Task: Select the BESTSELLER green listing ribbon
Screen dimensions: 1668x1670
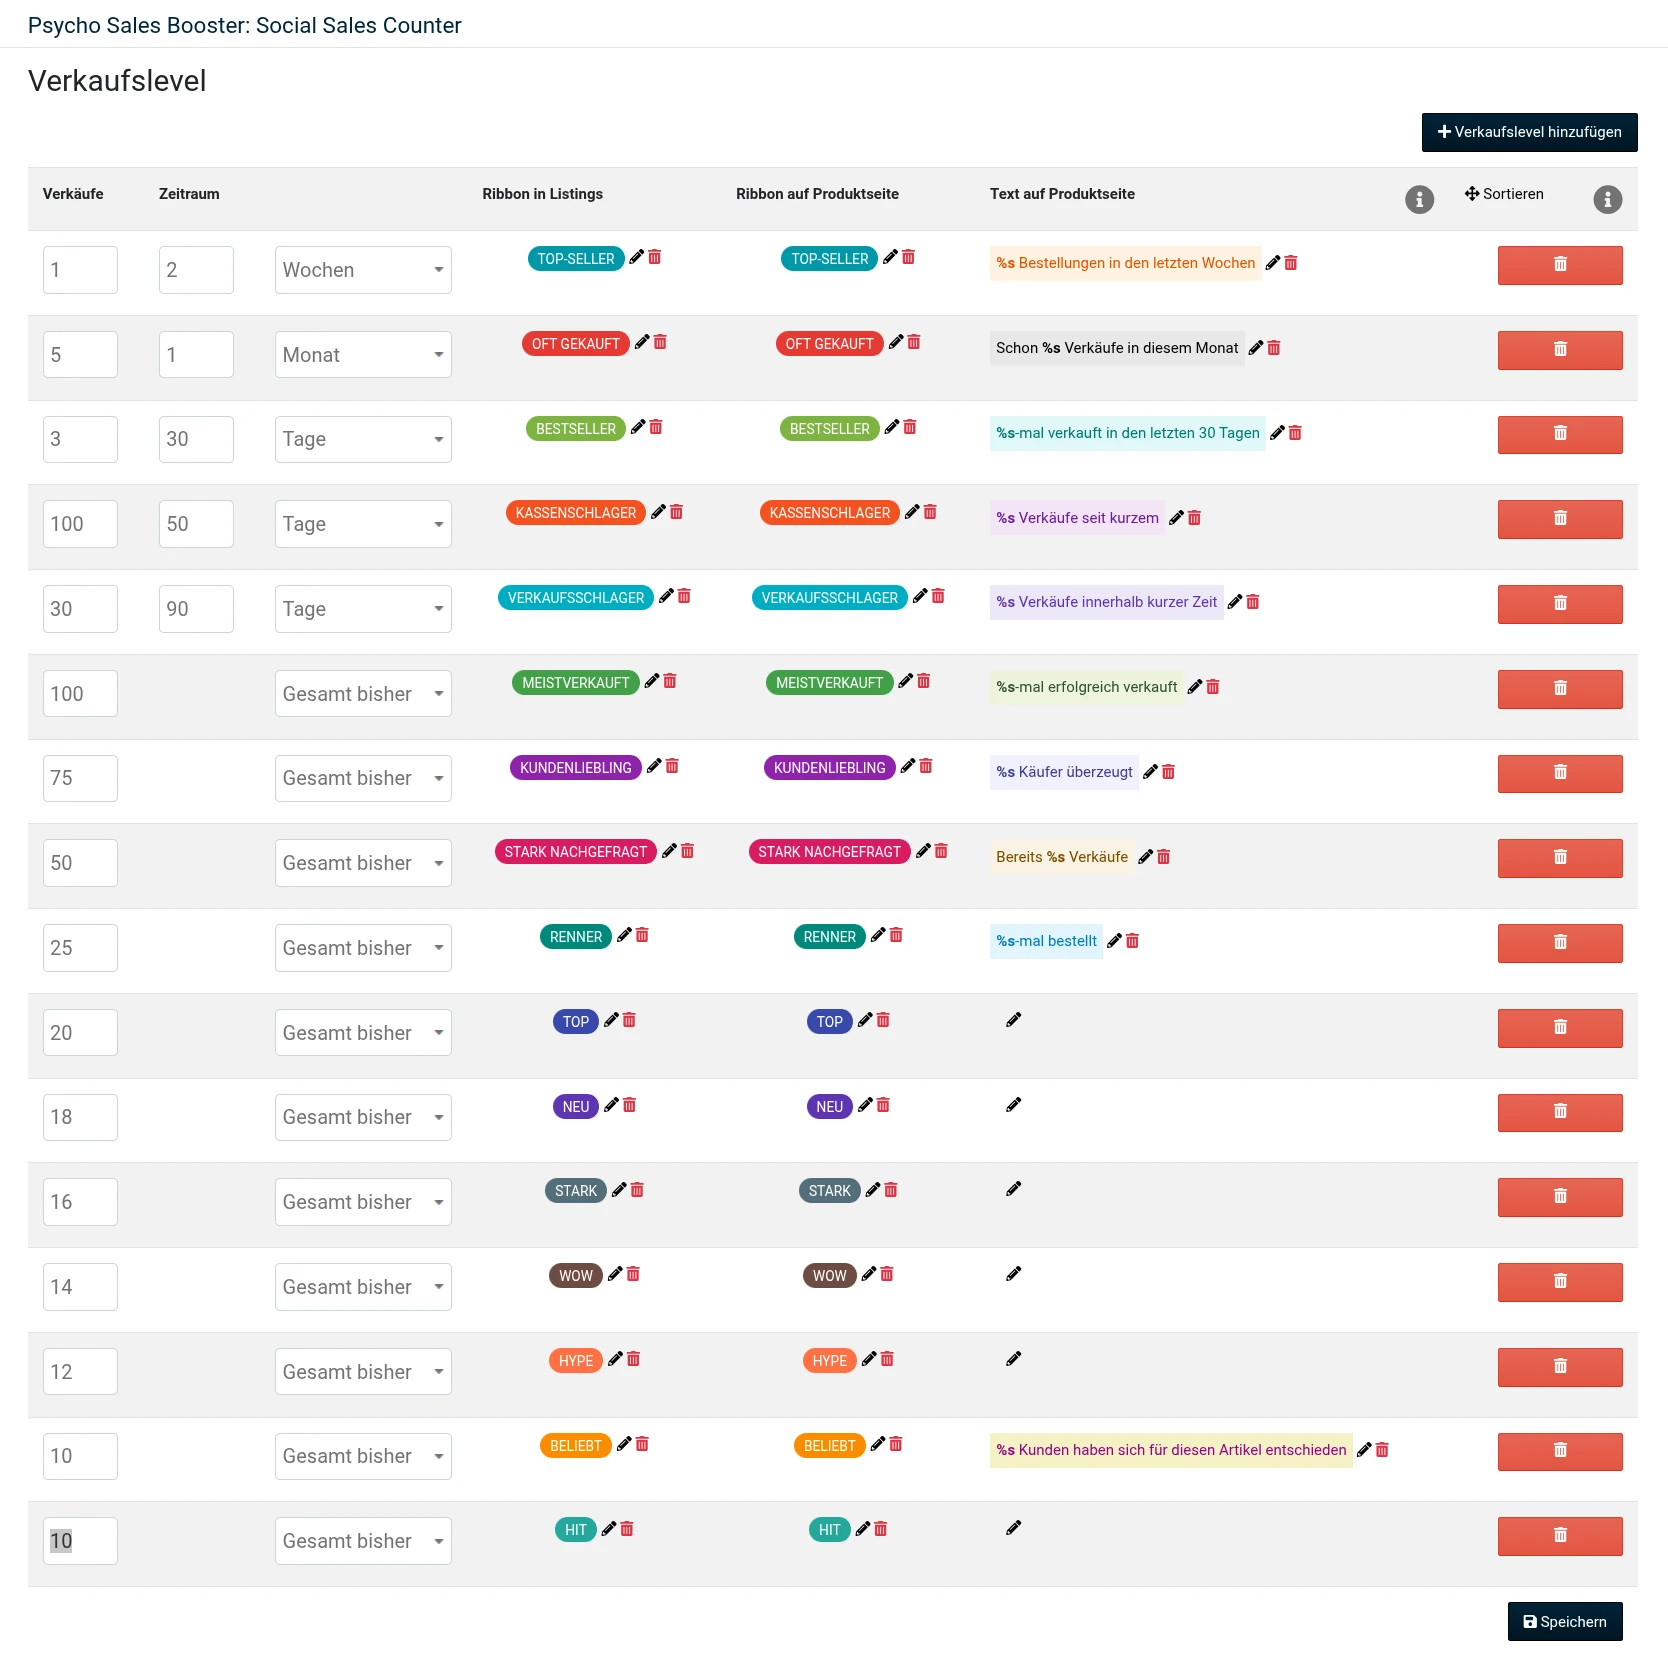Action: coord(576,428)
